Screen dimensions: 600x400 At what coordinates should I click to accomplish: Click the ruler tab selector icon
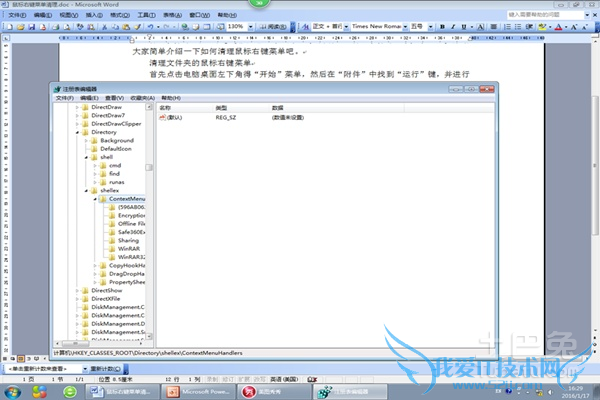click(6, 38)
